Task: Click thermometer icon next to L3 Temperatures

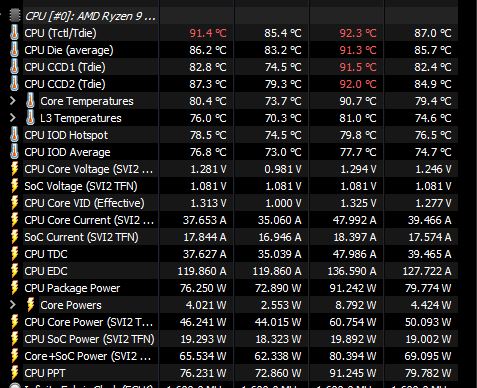Action: tap(30, 118)
